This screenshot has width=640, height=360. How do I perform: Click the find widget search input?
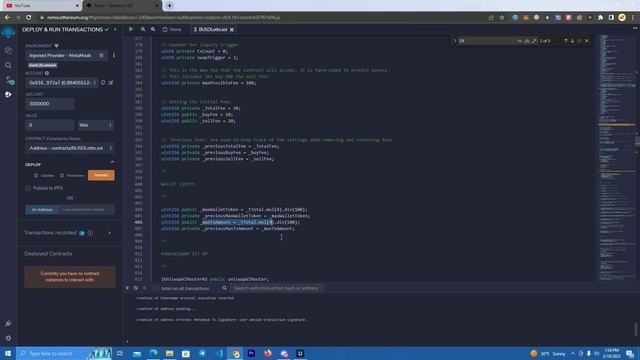tap(487, 41)
